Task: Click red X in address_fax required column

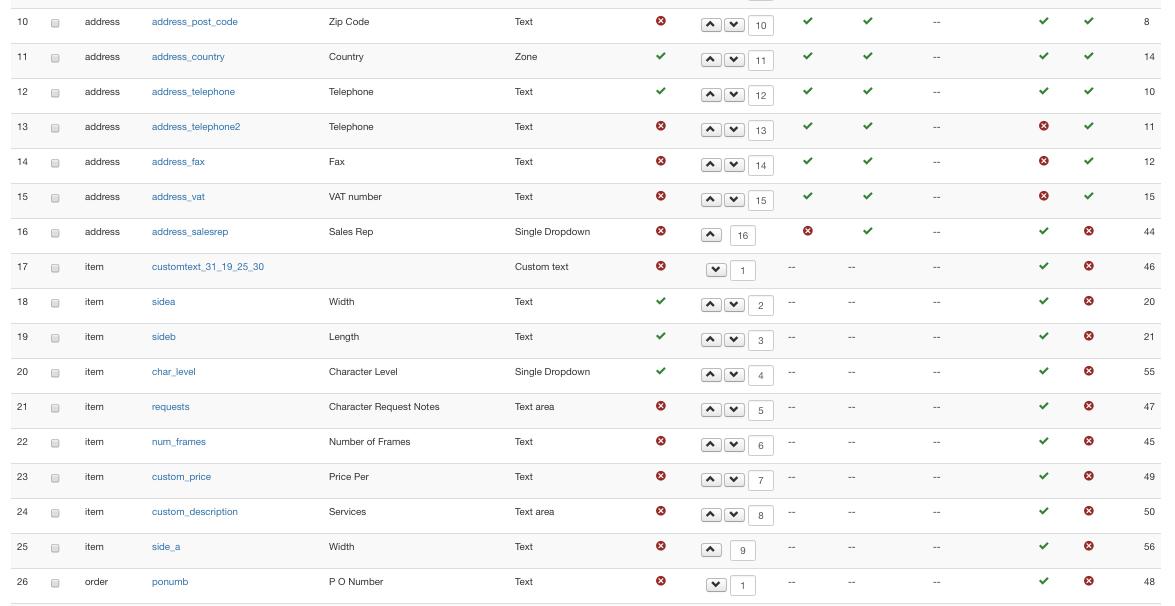Action: point(660,161)
